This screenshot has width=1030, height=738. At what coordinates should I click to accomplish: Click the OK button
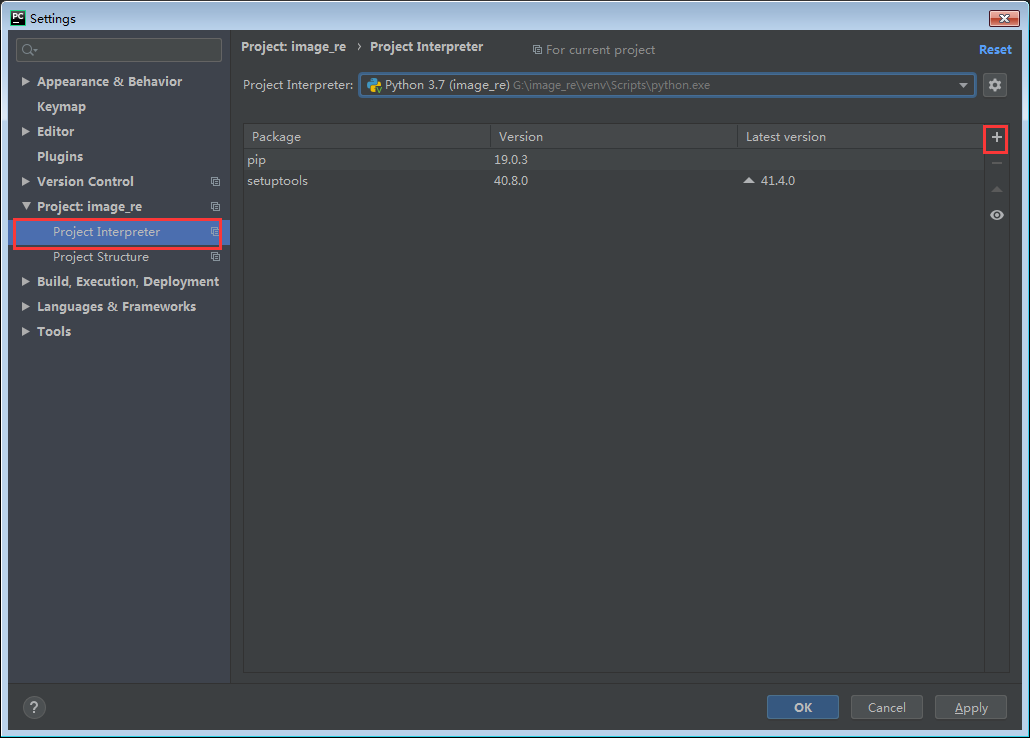(803, 707)
